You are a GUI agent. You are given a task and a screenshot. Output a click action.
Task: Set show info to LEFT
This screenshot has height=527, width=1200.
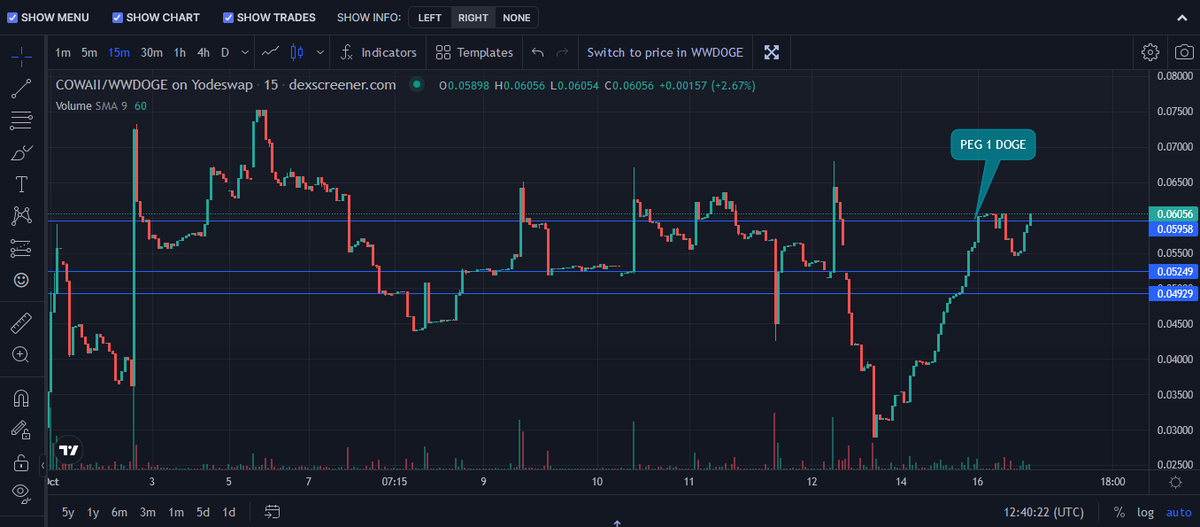tap(430, 17)
